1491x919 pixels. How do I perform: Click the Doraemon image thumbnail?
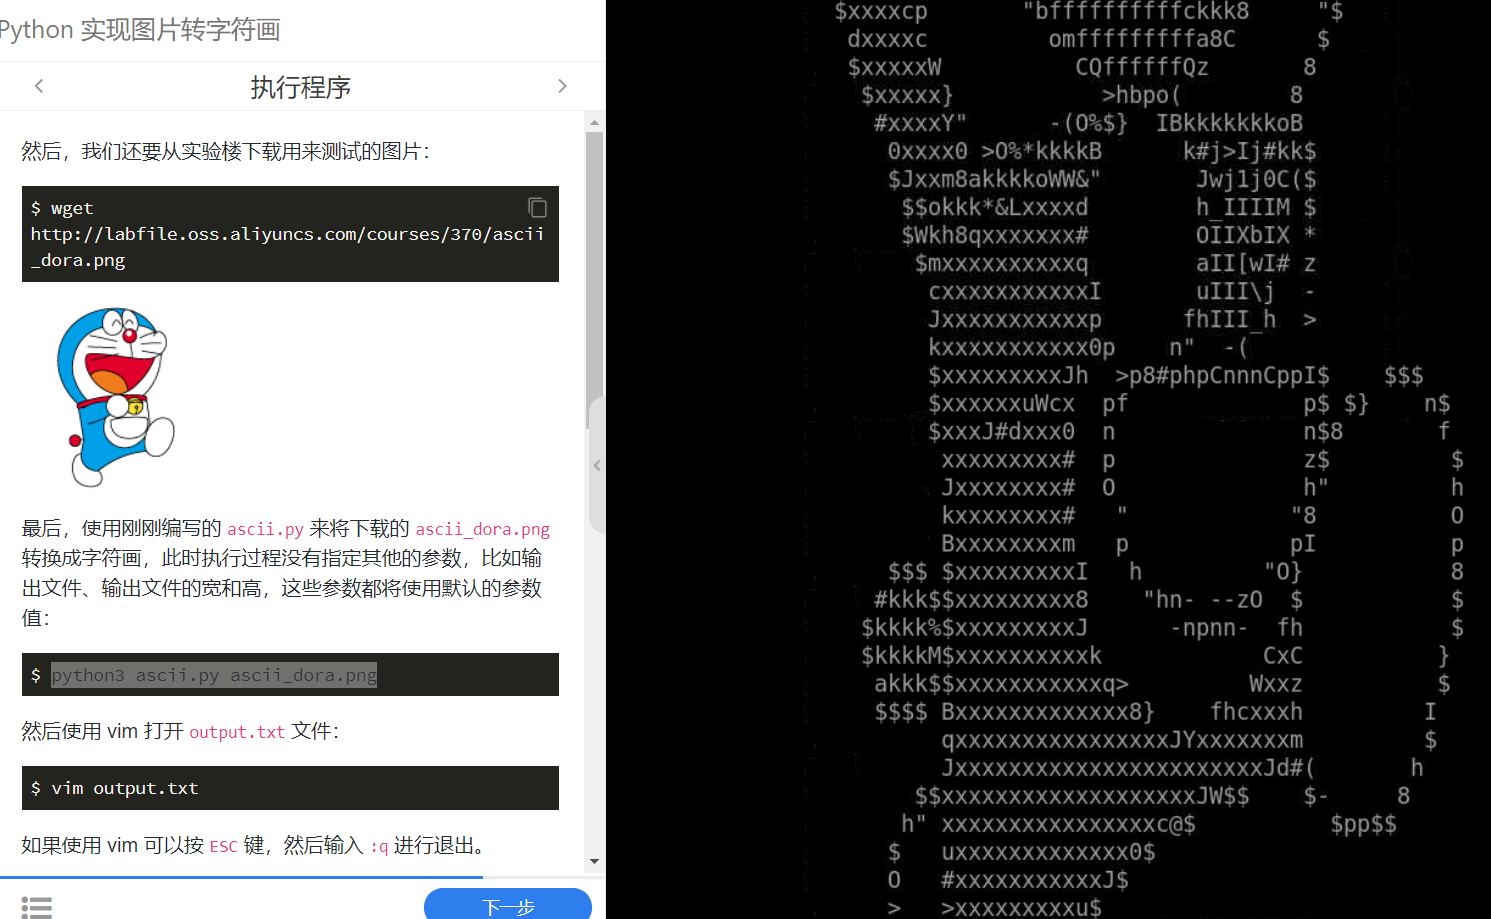[x=116, y=396]
